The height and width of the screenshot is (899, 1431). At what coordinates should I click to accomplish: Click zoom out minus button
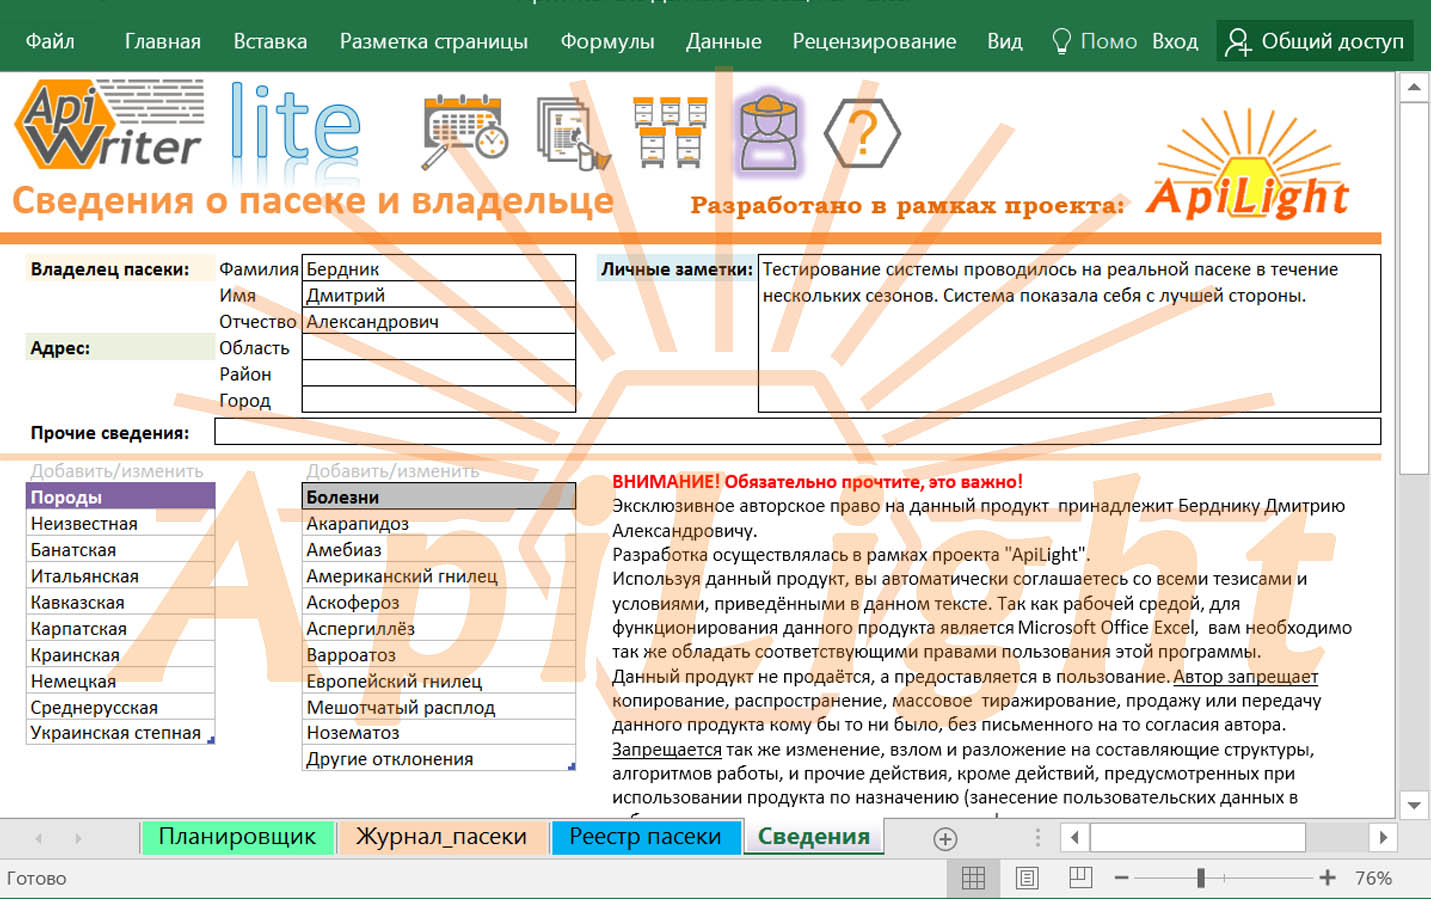point(1121,878)
